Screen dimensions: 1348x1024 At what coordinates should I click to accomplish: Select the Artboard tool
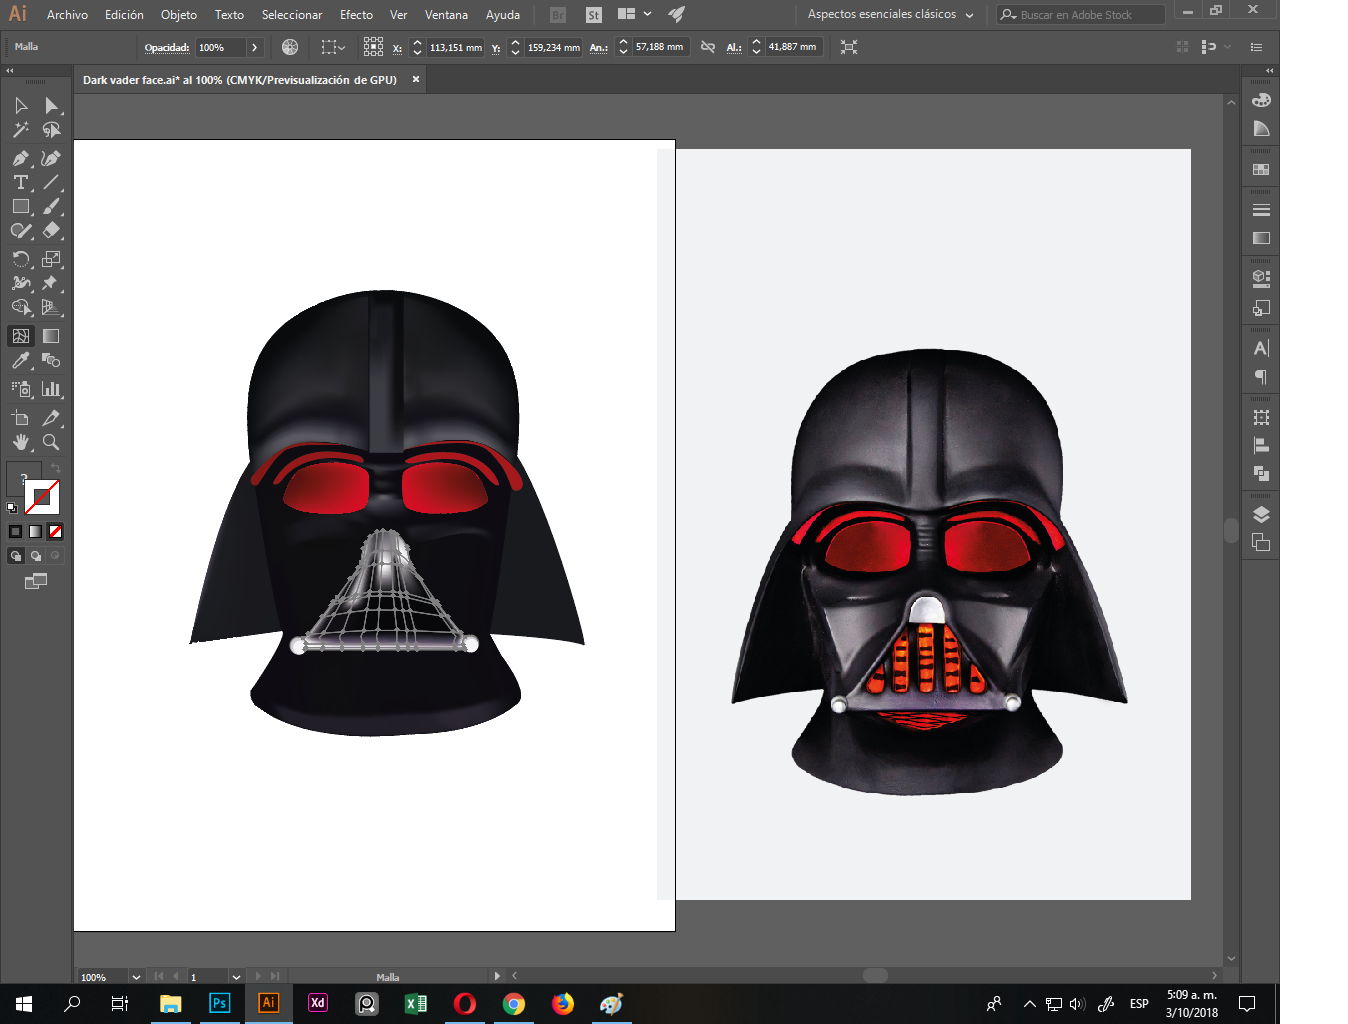pos(21,418)
